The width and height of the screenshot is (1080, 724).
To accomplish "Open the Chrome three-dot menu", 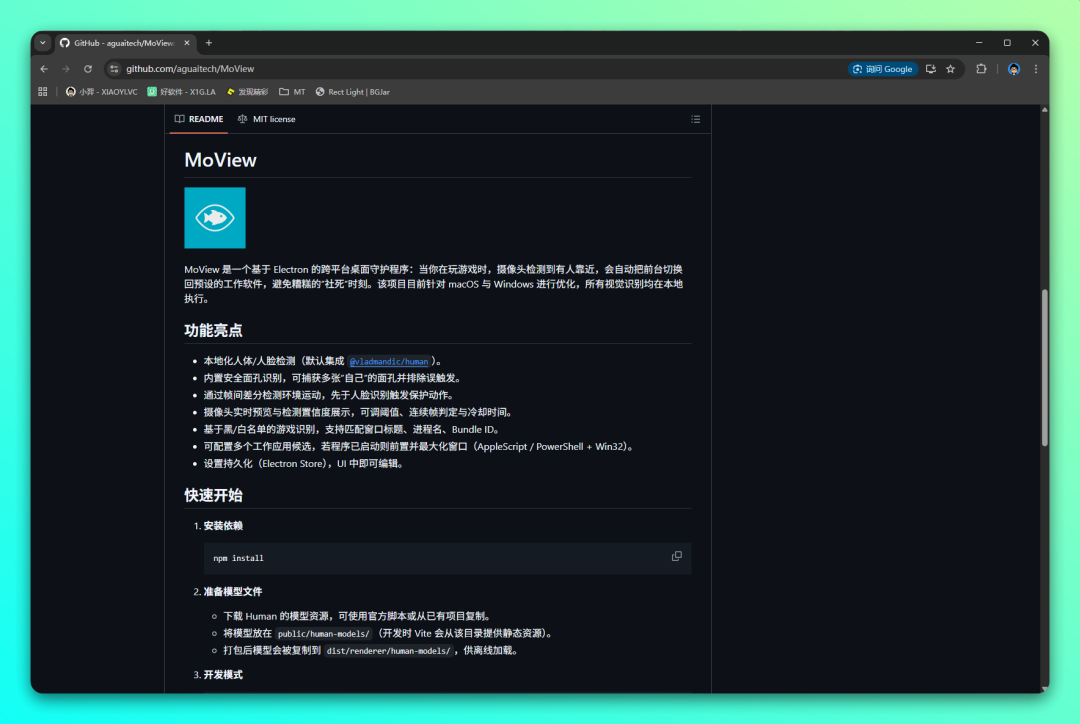I will pos(1036,69).
